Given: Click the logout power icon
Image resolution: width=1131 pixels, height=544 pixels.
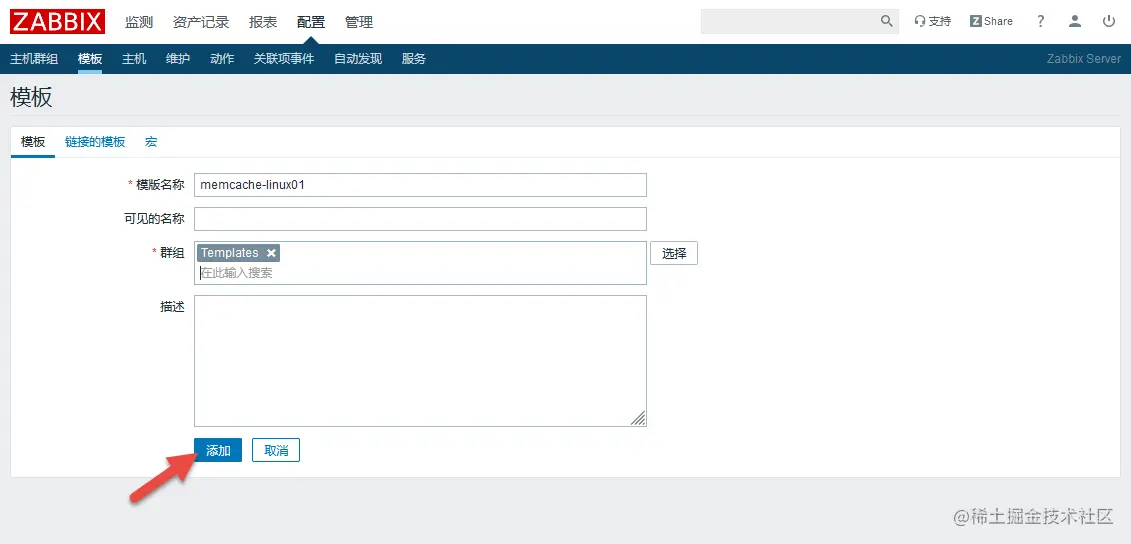Looking at the screenshot, I should pos(1109,21).
